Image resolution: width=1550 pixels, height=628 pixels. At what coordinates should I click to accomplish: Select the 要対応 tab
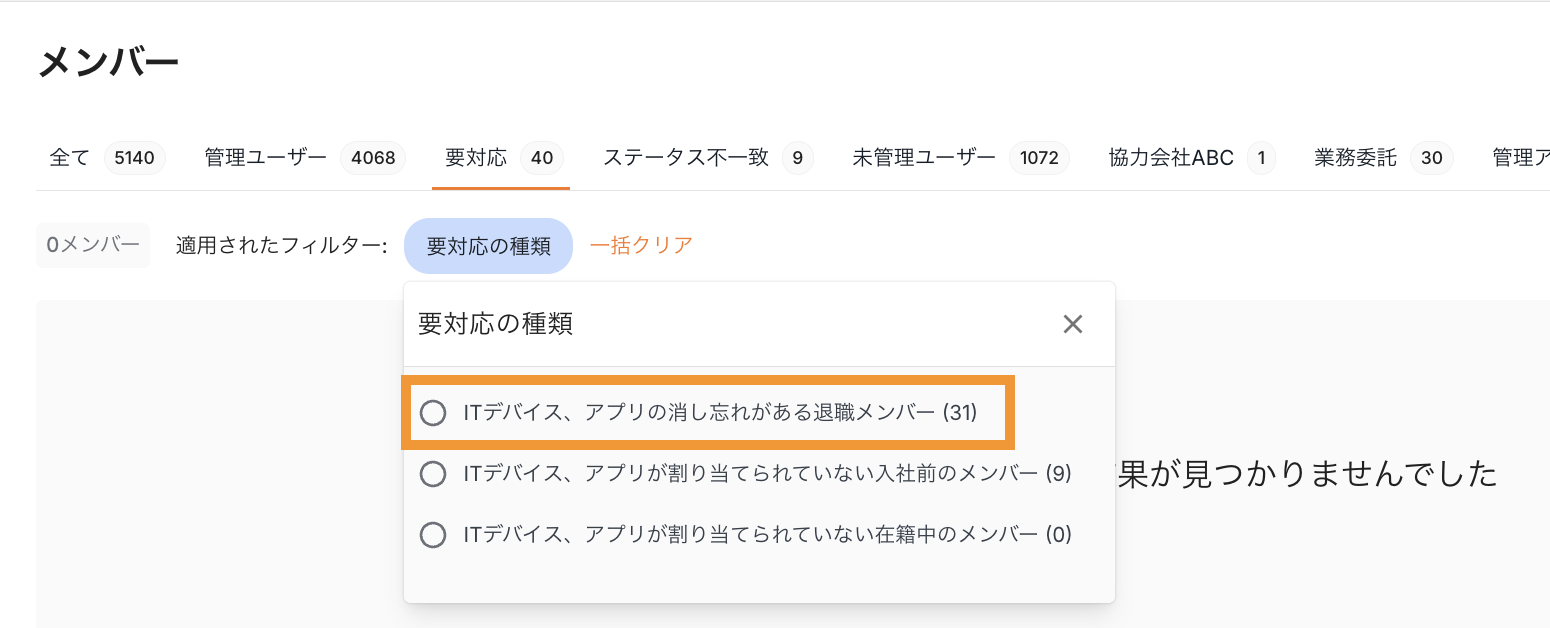click(x=476, y=158)
